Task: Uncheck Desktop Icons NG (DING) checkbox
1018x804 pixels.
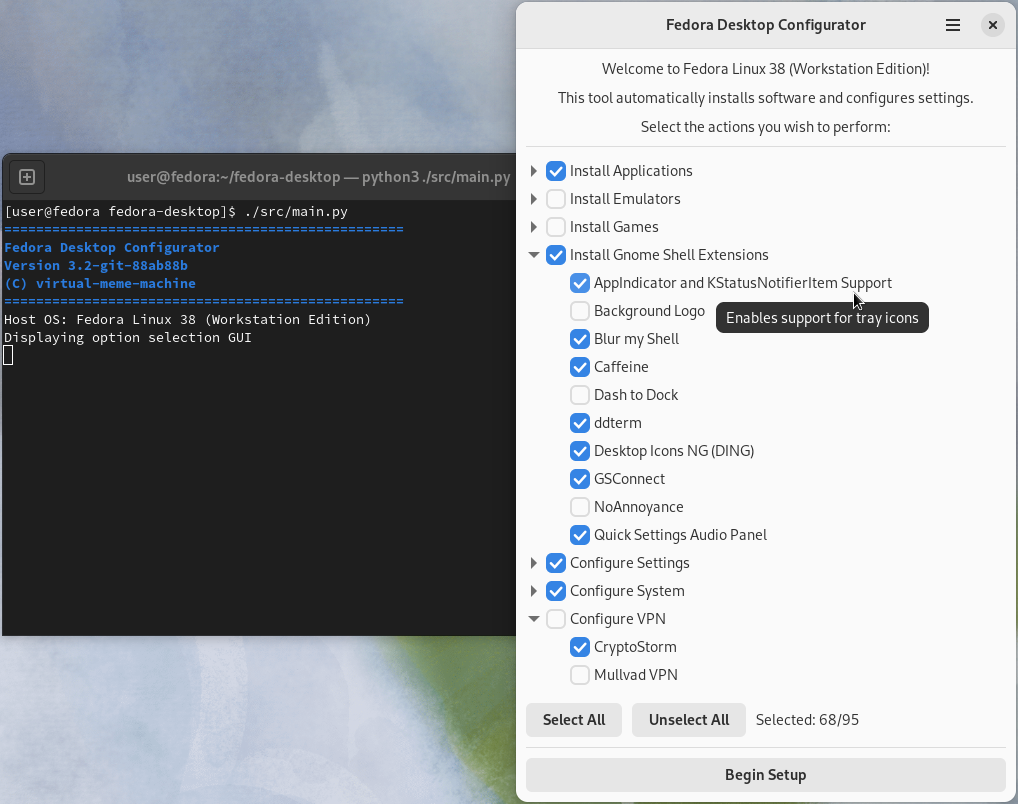Action: click(580, 451)
